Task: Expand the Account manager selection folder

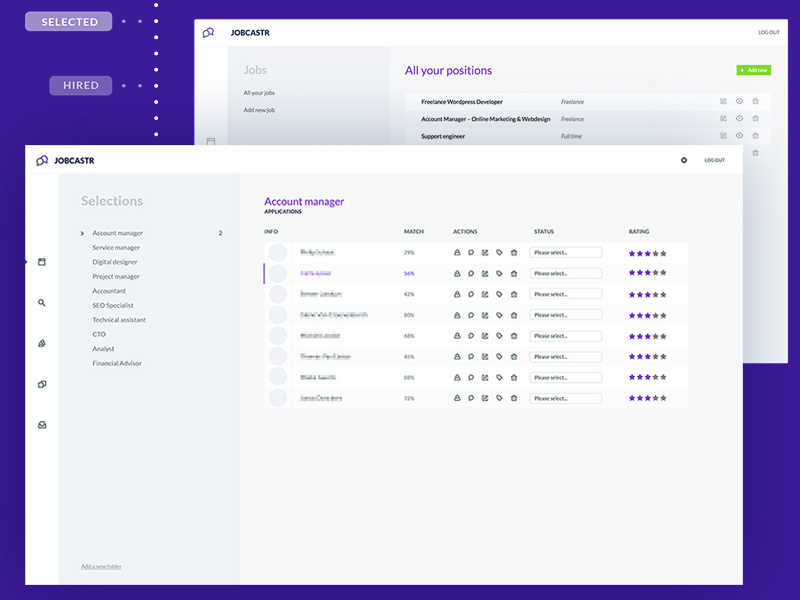Action: pyautogui.click(x=84, y=232)
